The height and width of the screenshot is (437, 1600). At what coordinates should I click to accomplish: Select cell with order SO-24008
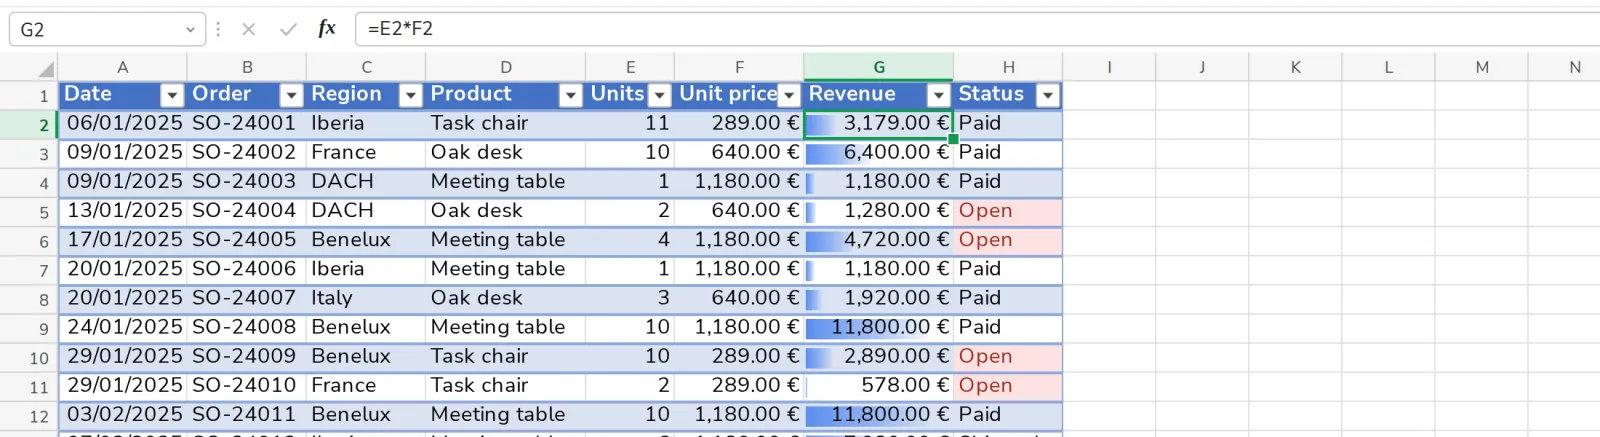[246, 328]
